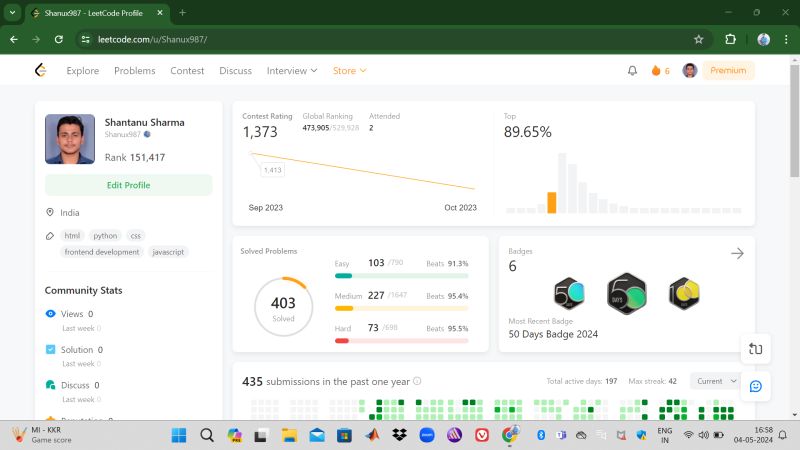Click the frontend development tag

102,252
